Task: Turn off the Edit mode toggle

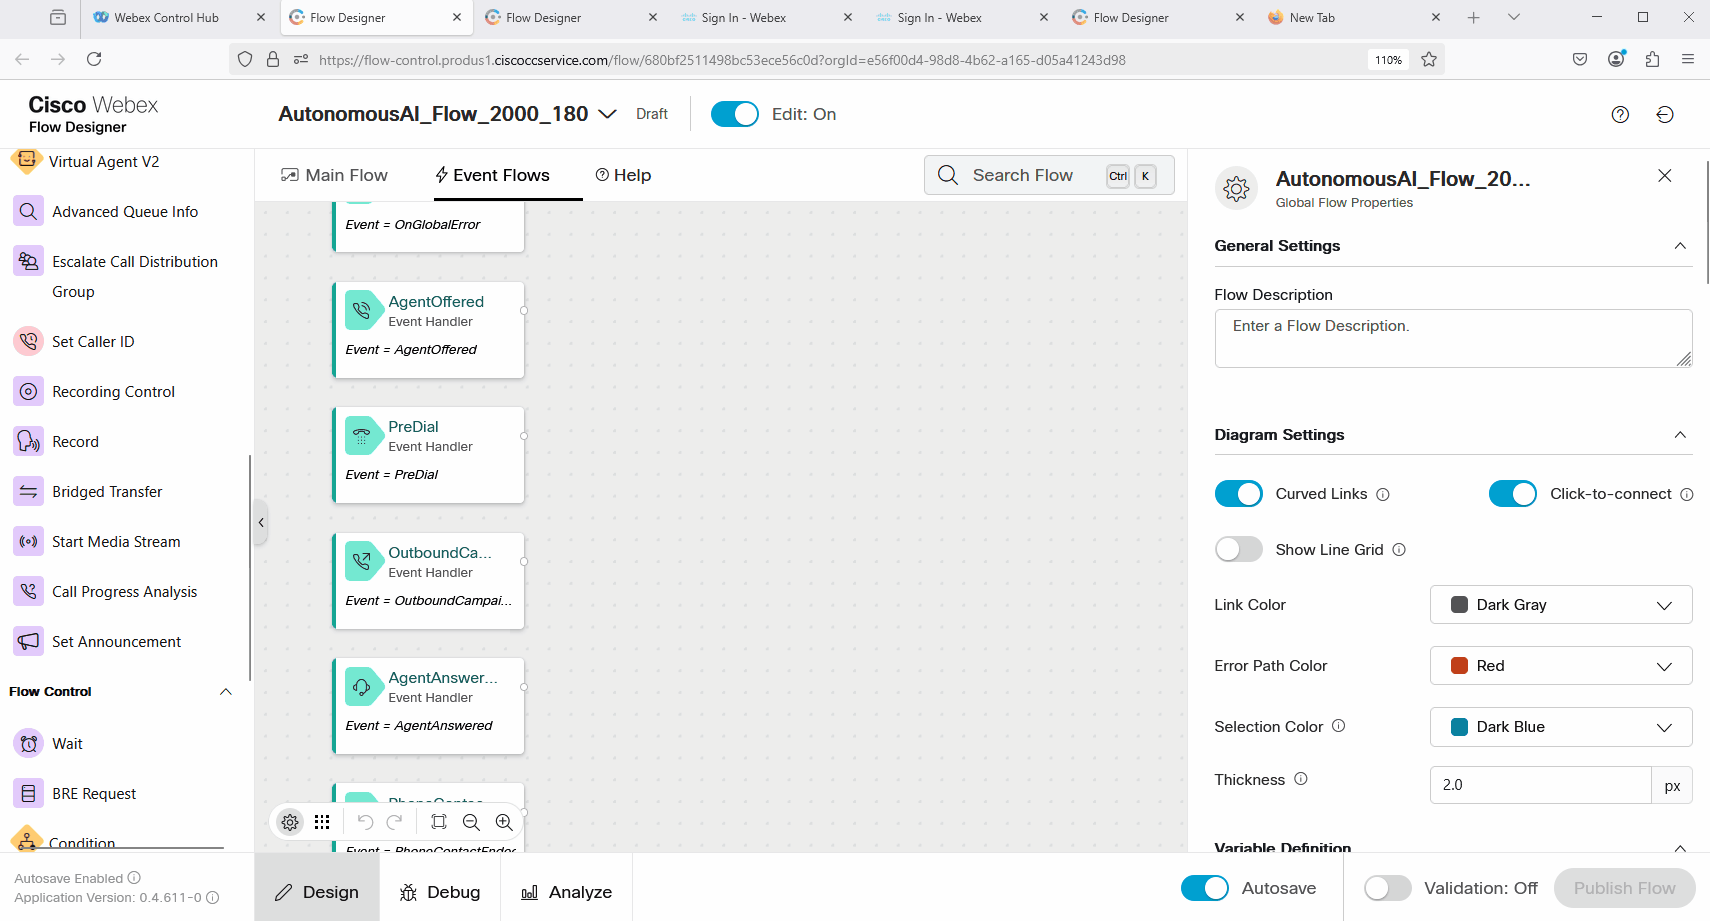Action: coord(734,114)
